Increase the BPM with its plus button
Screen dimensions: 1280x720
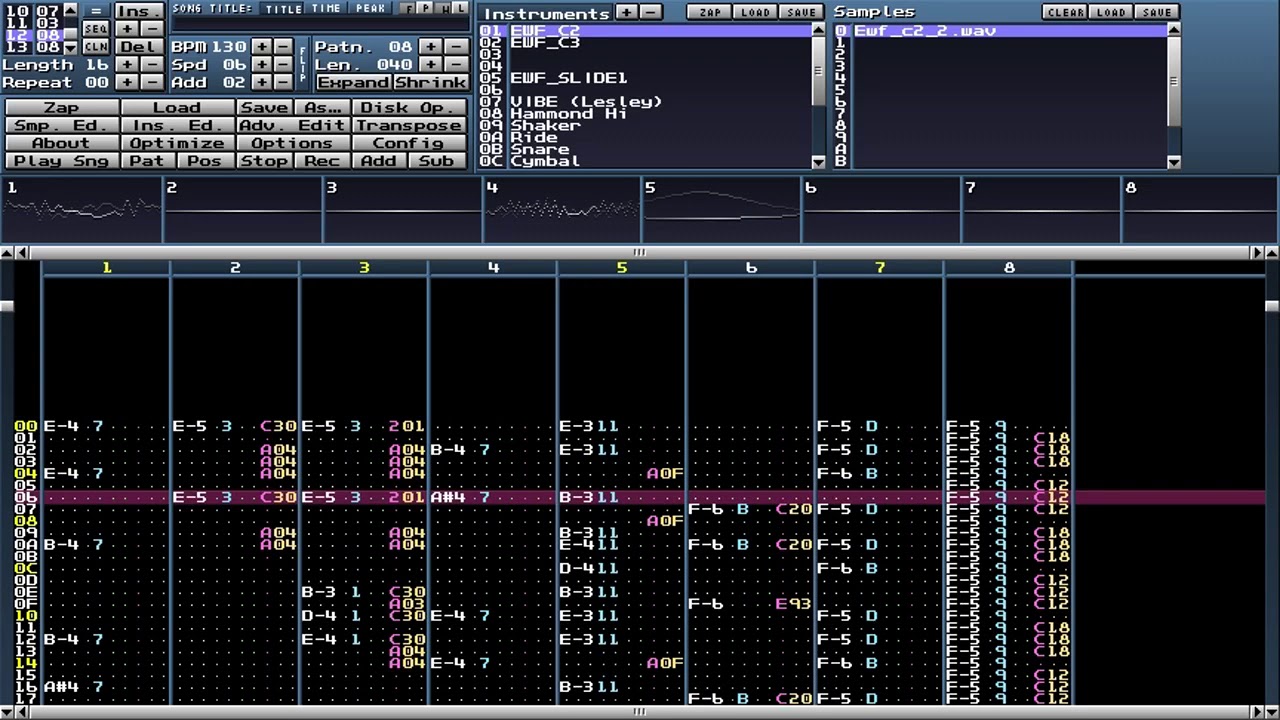(x=261, y=47)
